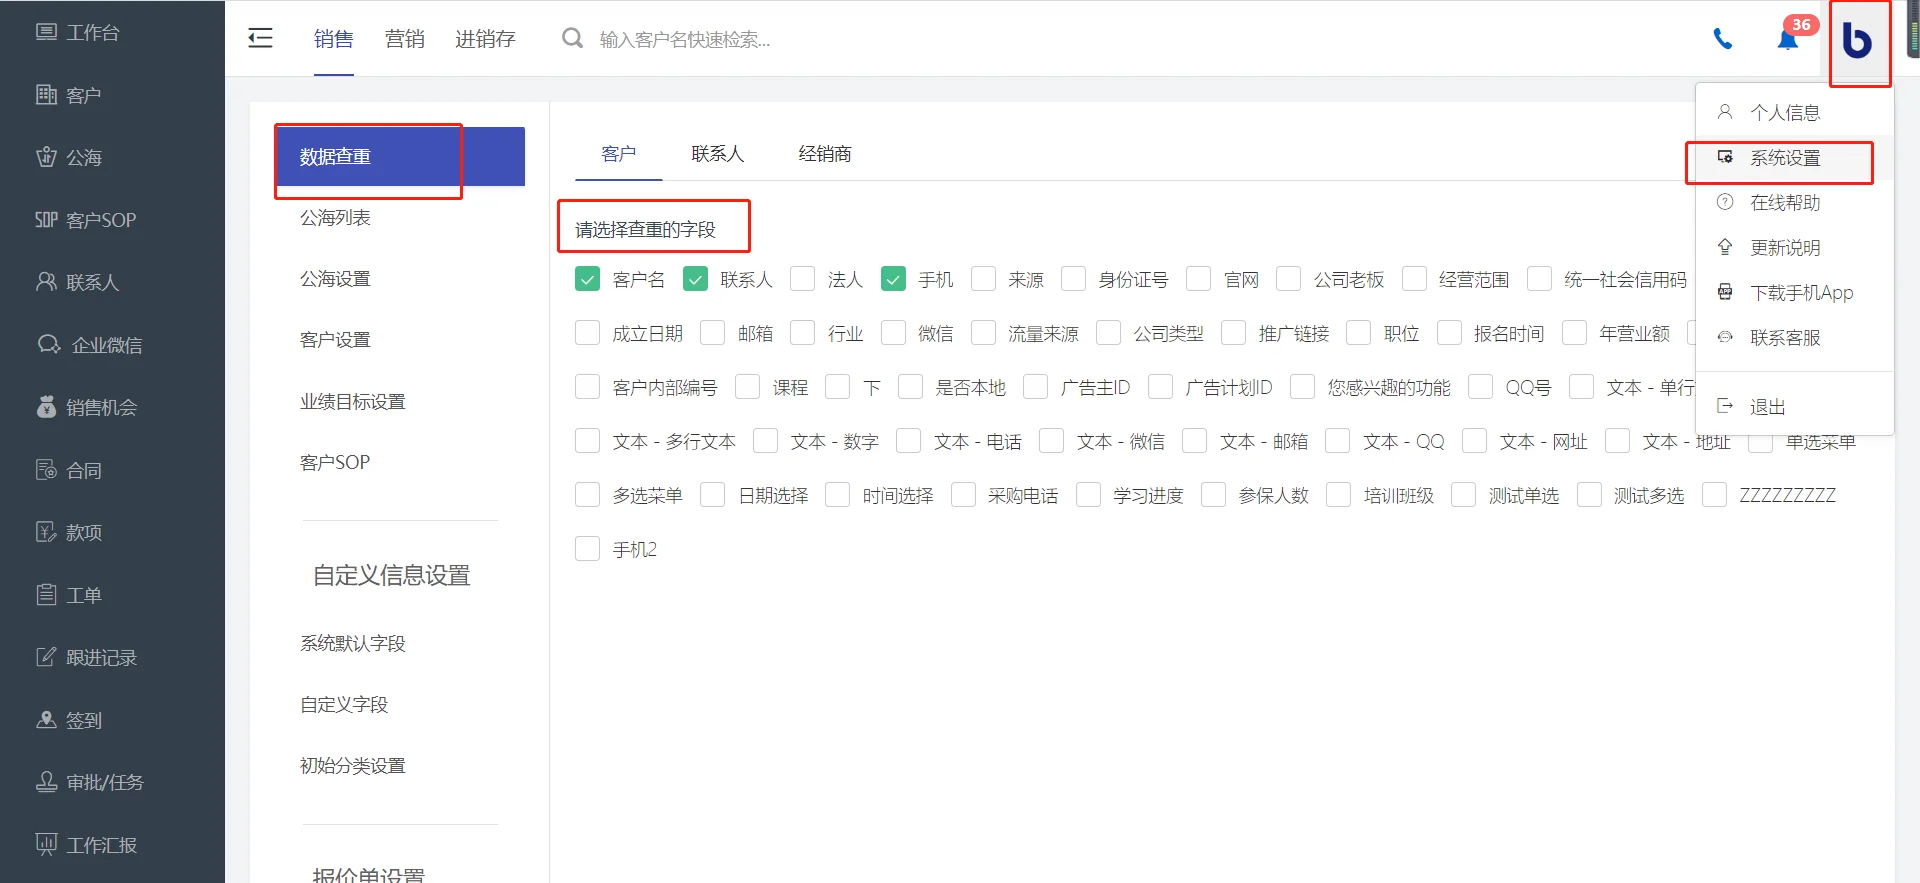Screen dimensions: 1920x883
Task: Open the 审批/任务 approval icon
Action: pos(46,782)
